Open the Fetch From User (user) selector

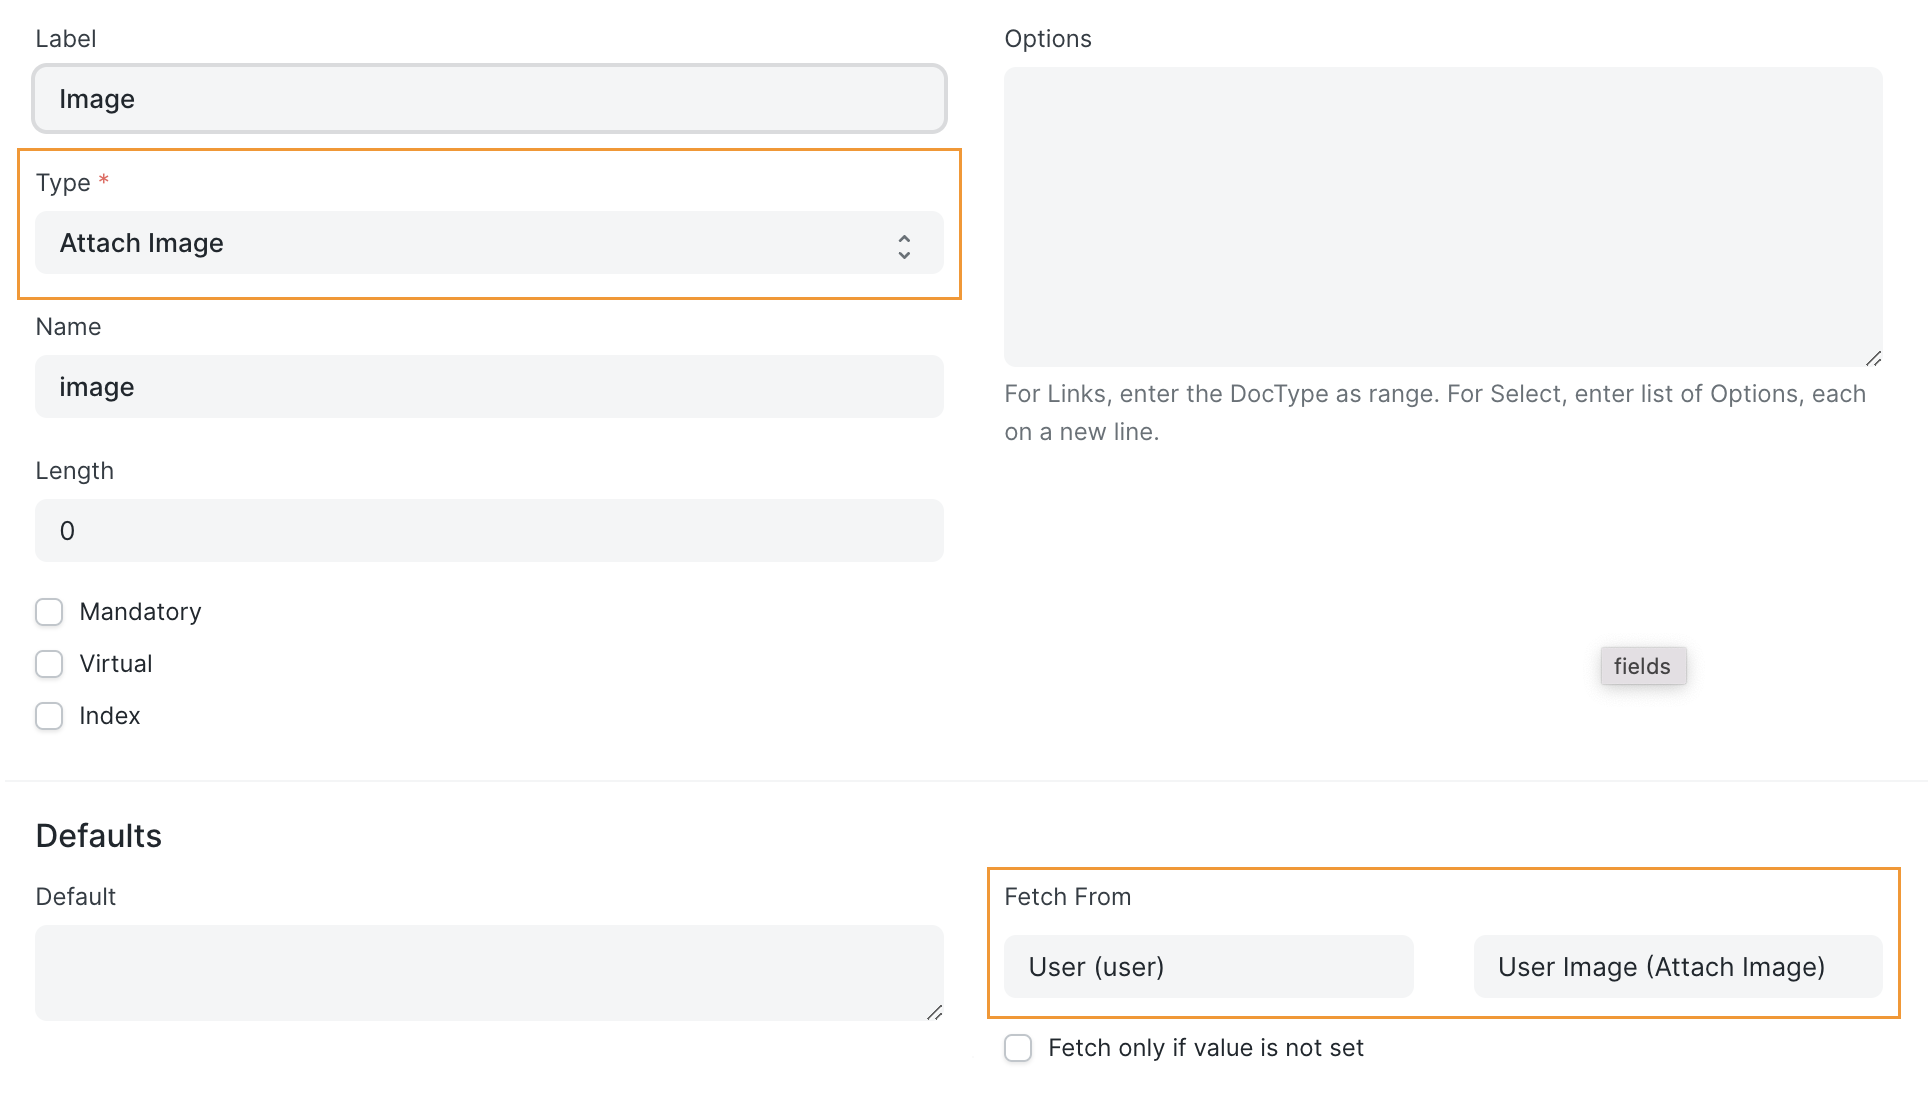click(x=1208, y=967)
